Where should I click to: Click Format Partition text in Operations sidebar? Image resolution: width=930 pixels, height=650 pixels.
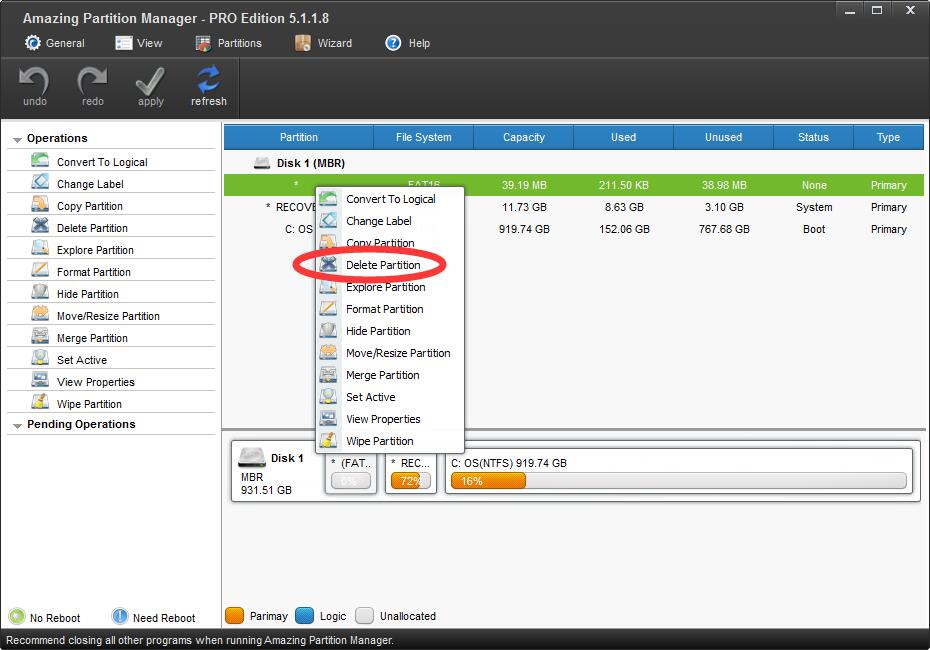pos(94,272)
